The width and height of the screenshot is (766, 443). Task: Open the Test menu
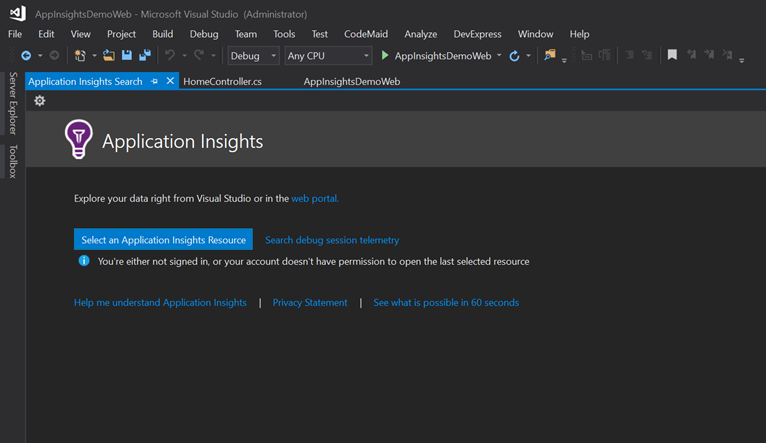[319, 34]
